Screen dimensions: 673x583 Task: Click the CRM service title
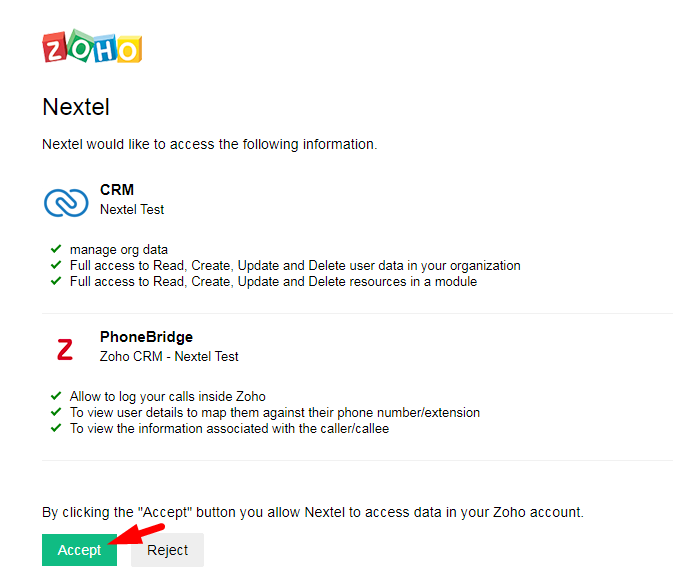coord(117,190)
